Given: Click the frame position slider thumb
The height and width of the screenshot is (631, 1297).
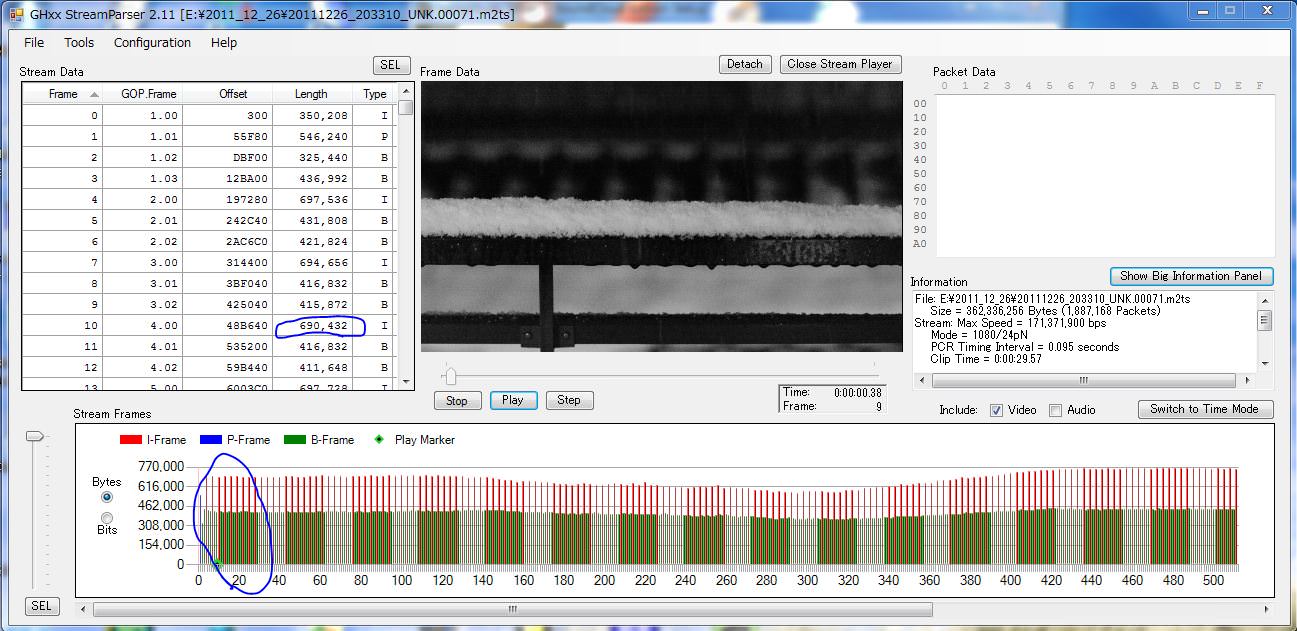Looking at the screenshot, I should click(x=450, y=376).
